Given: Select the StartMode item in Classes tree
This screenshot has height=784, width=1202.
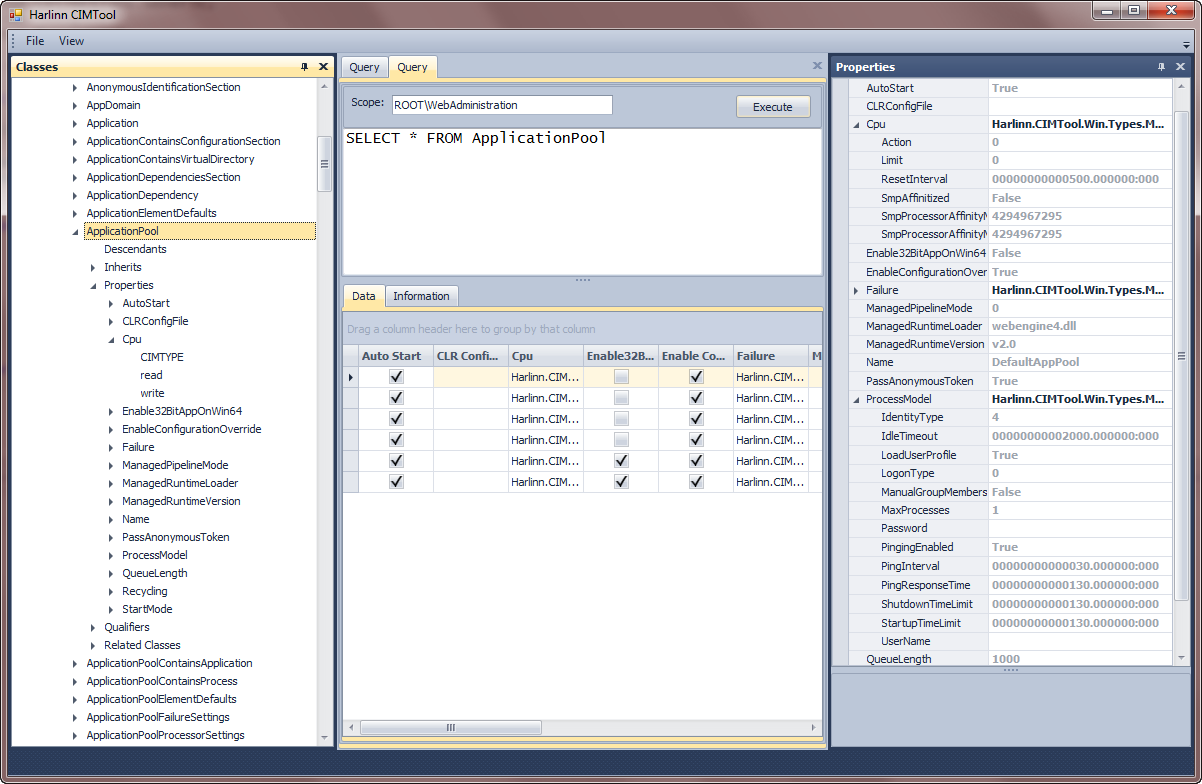Looking at the screenshot, I should click(x=147, y=609).
